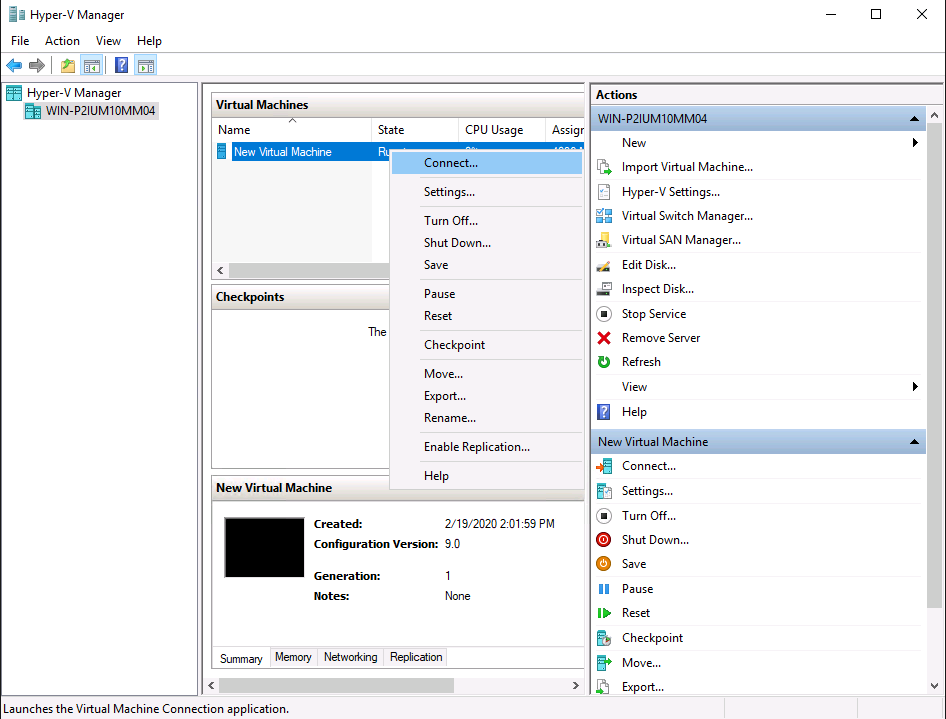Click the blue Help toolbar icon
The height and width of the screenshot is (719, 946).
(x=121, y=66)
